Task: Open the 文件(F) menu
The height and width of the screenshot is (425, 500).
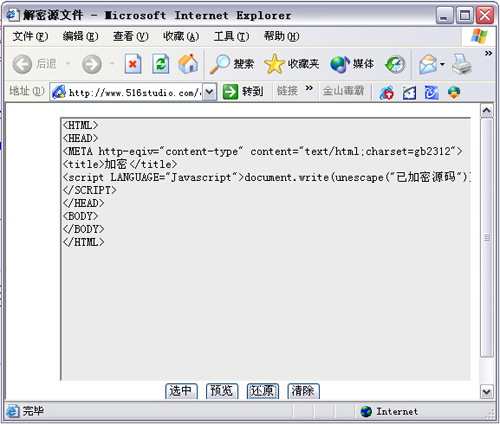Action: tap(30, 36)
